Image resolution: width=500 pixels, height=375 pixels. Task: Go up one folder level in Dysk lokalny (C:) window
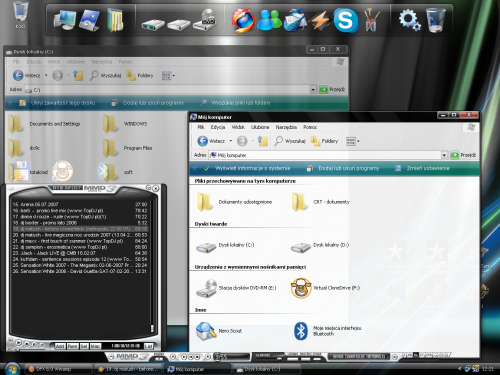[x=78, y=75]
